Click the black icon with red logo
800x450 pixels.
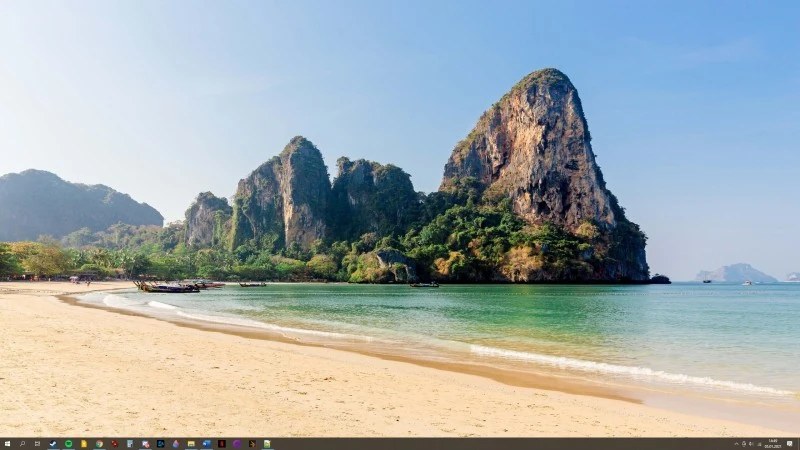(222, 443)
